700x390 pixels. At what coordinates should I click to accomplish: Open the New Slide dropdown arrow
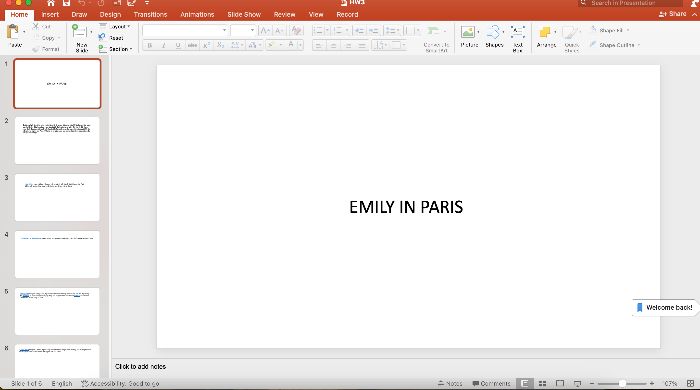91,32
